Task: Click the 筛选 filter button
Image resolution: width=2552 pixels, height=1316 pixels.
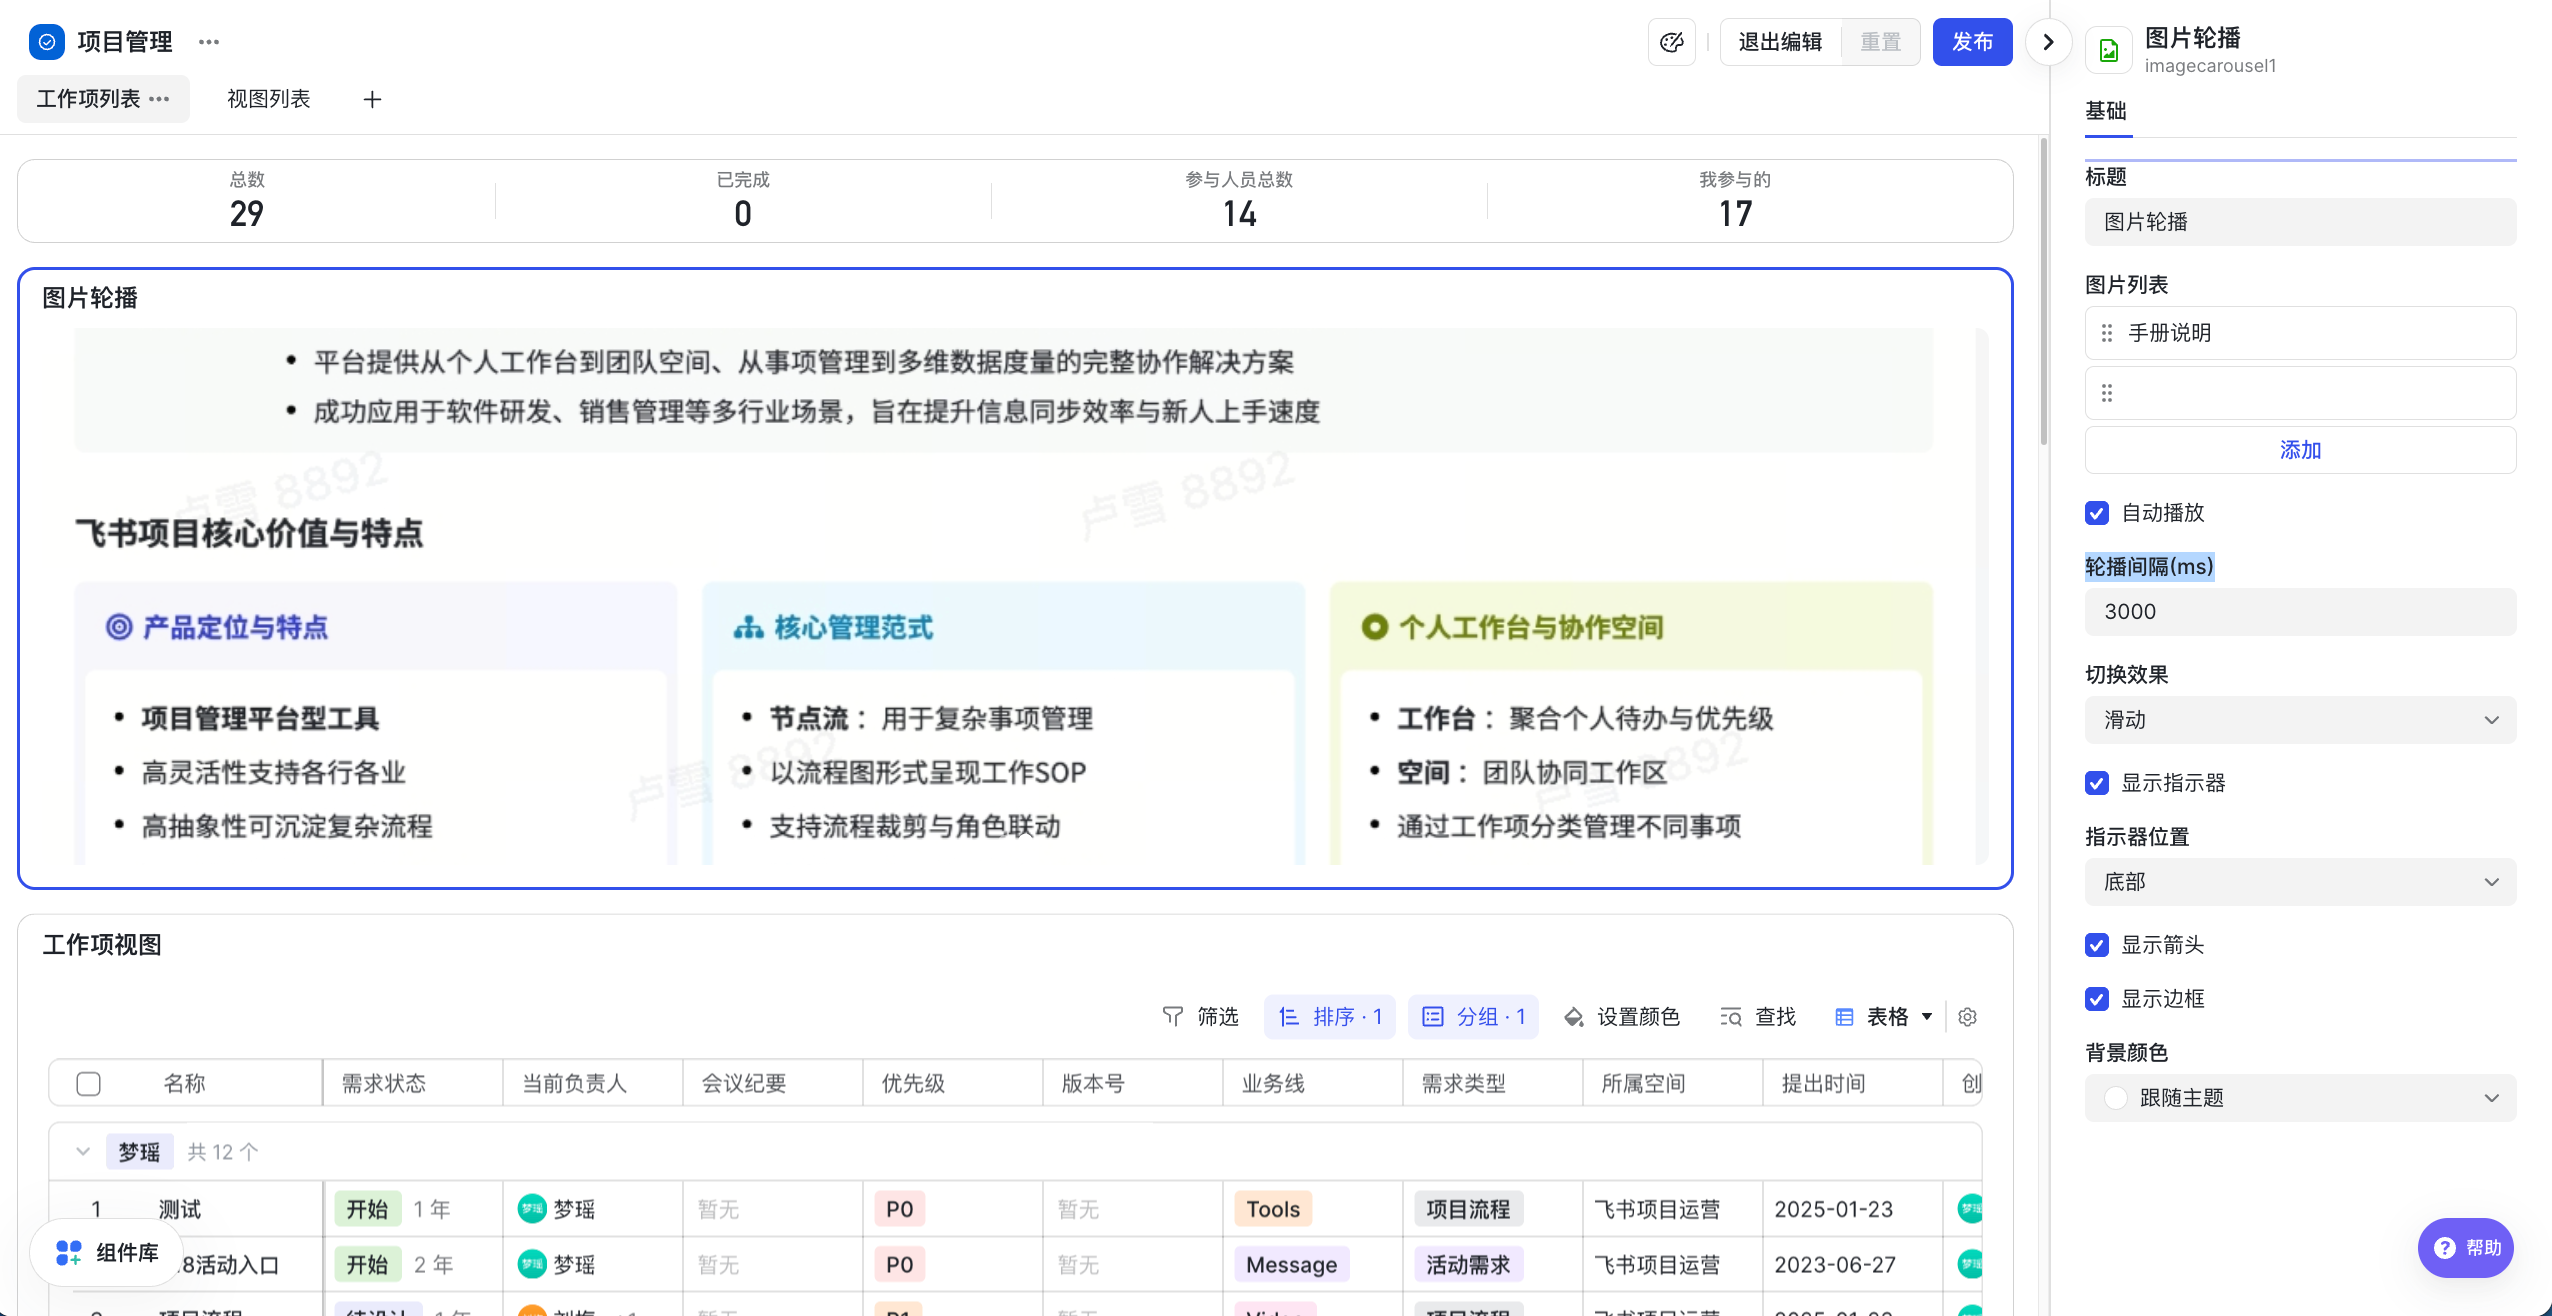Action: tap(1200, 1017)
